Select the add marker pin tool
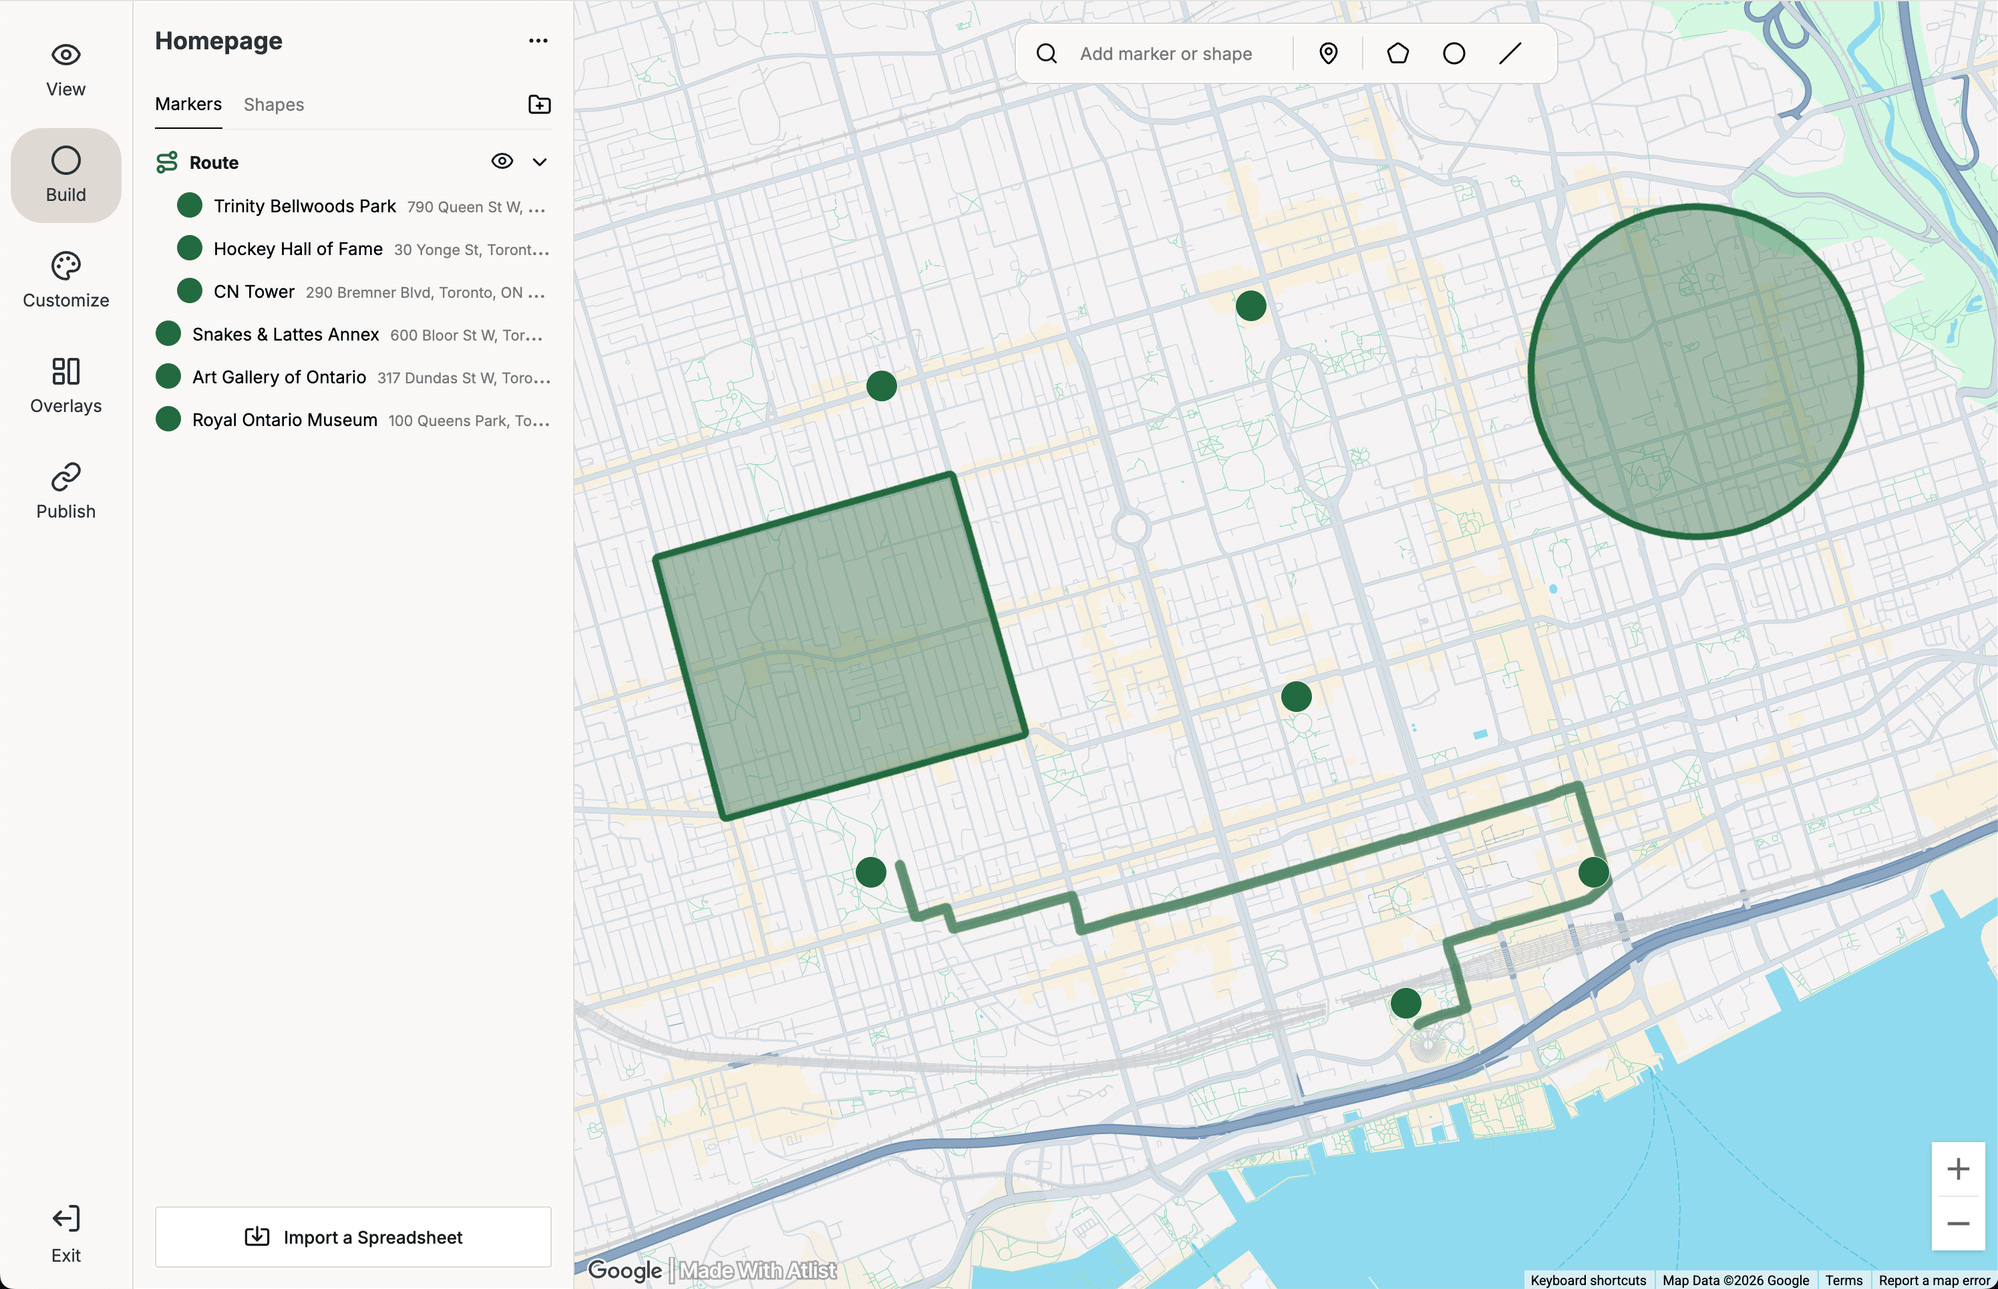The height and width of the screenshot is (1289, 1998). pyautogui.click(x=1328, y=54)
